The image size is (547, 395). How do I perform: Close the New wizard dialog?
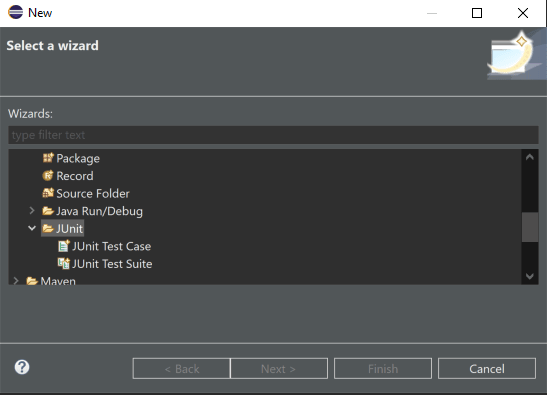(x=523, y=13)
